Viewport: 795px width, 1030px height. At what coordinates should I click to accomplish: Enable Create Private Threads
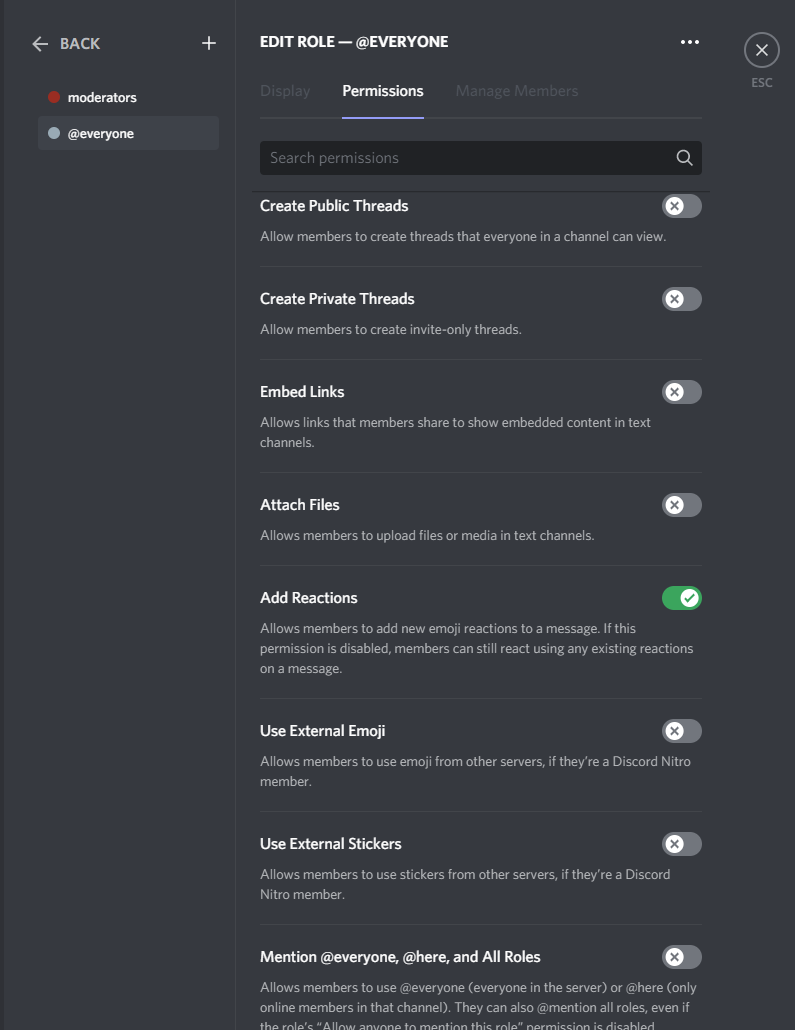(x=681, y=299)
